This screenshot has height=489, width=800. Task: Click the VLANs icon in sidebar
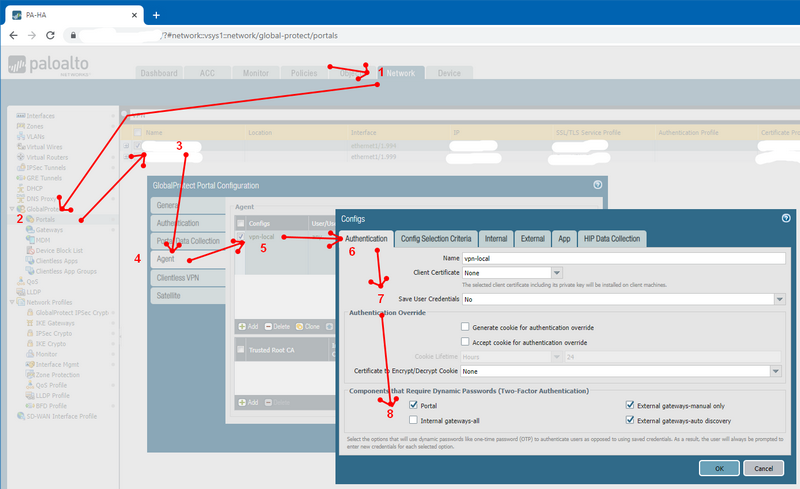click(x=21, y=136)
